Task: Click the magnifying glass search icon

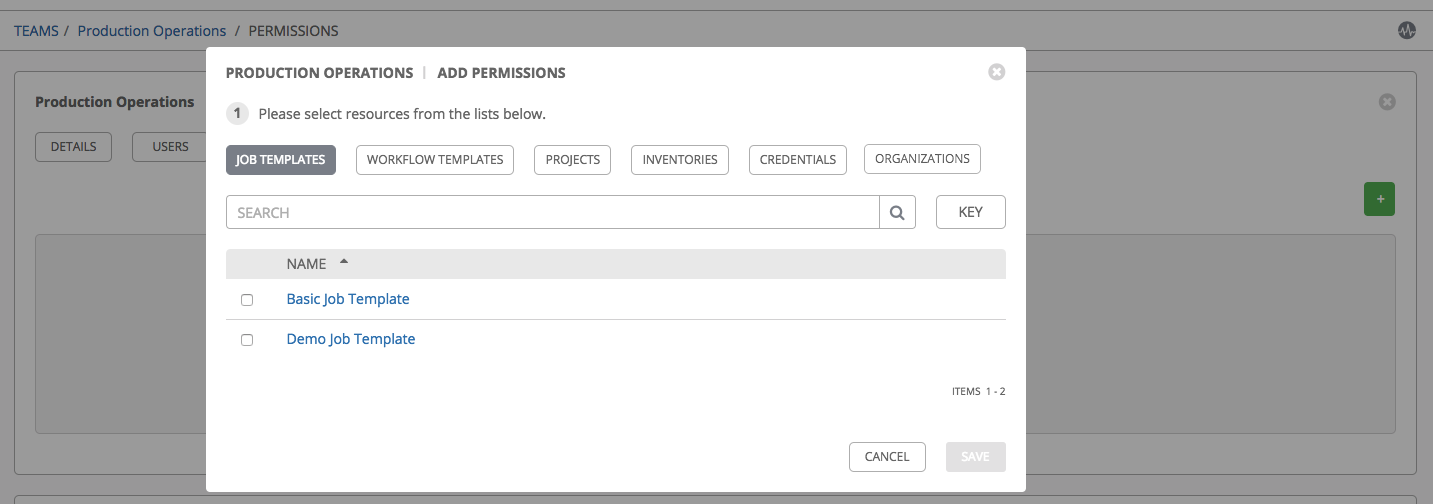Action: pos(897,212)
